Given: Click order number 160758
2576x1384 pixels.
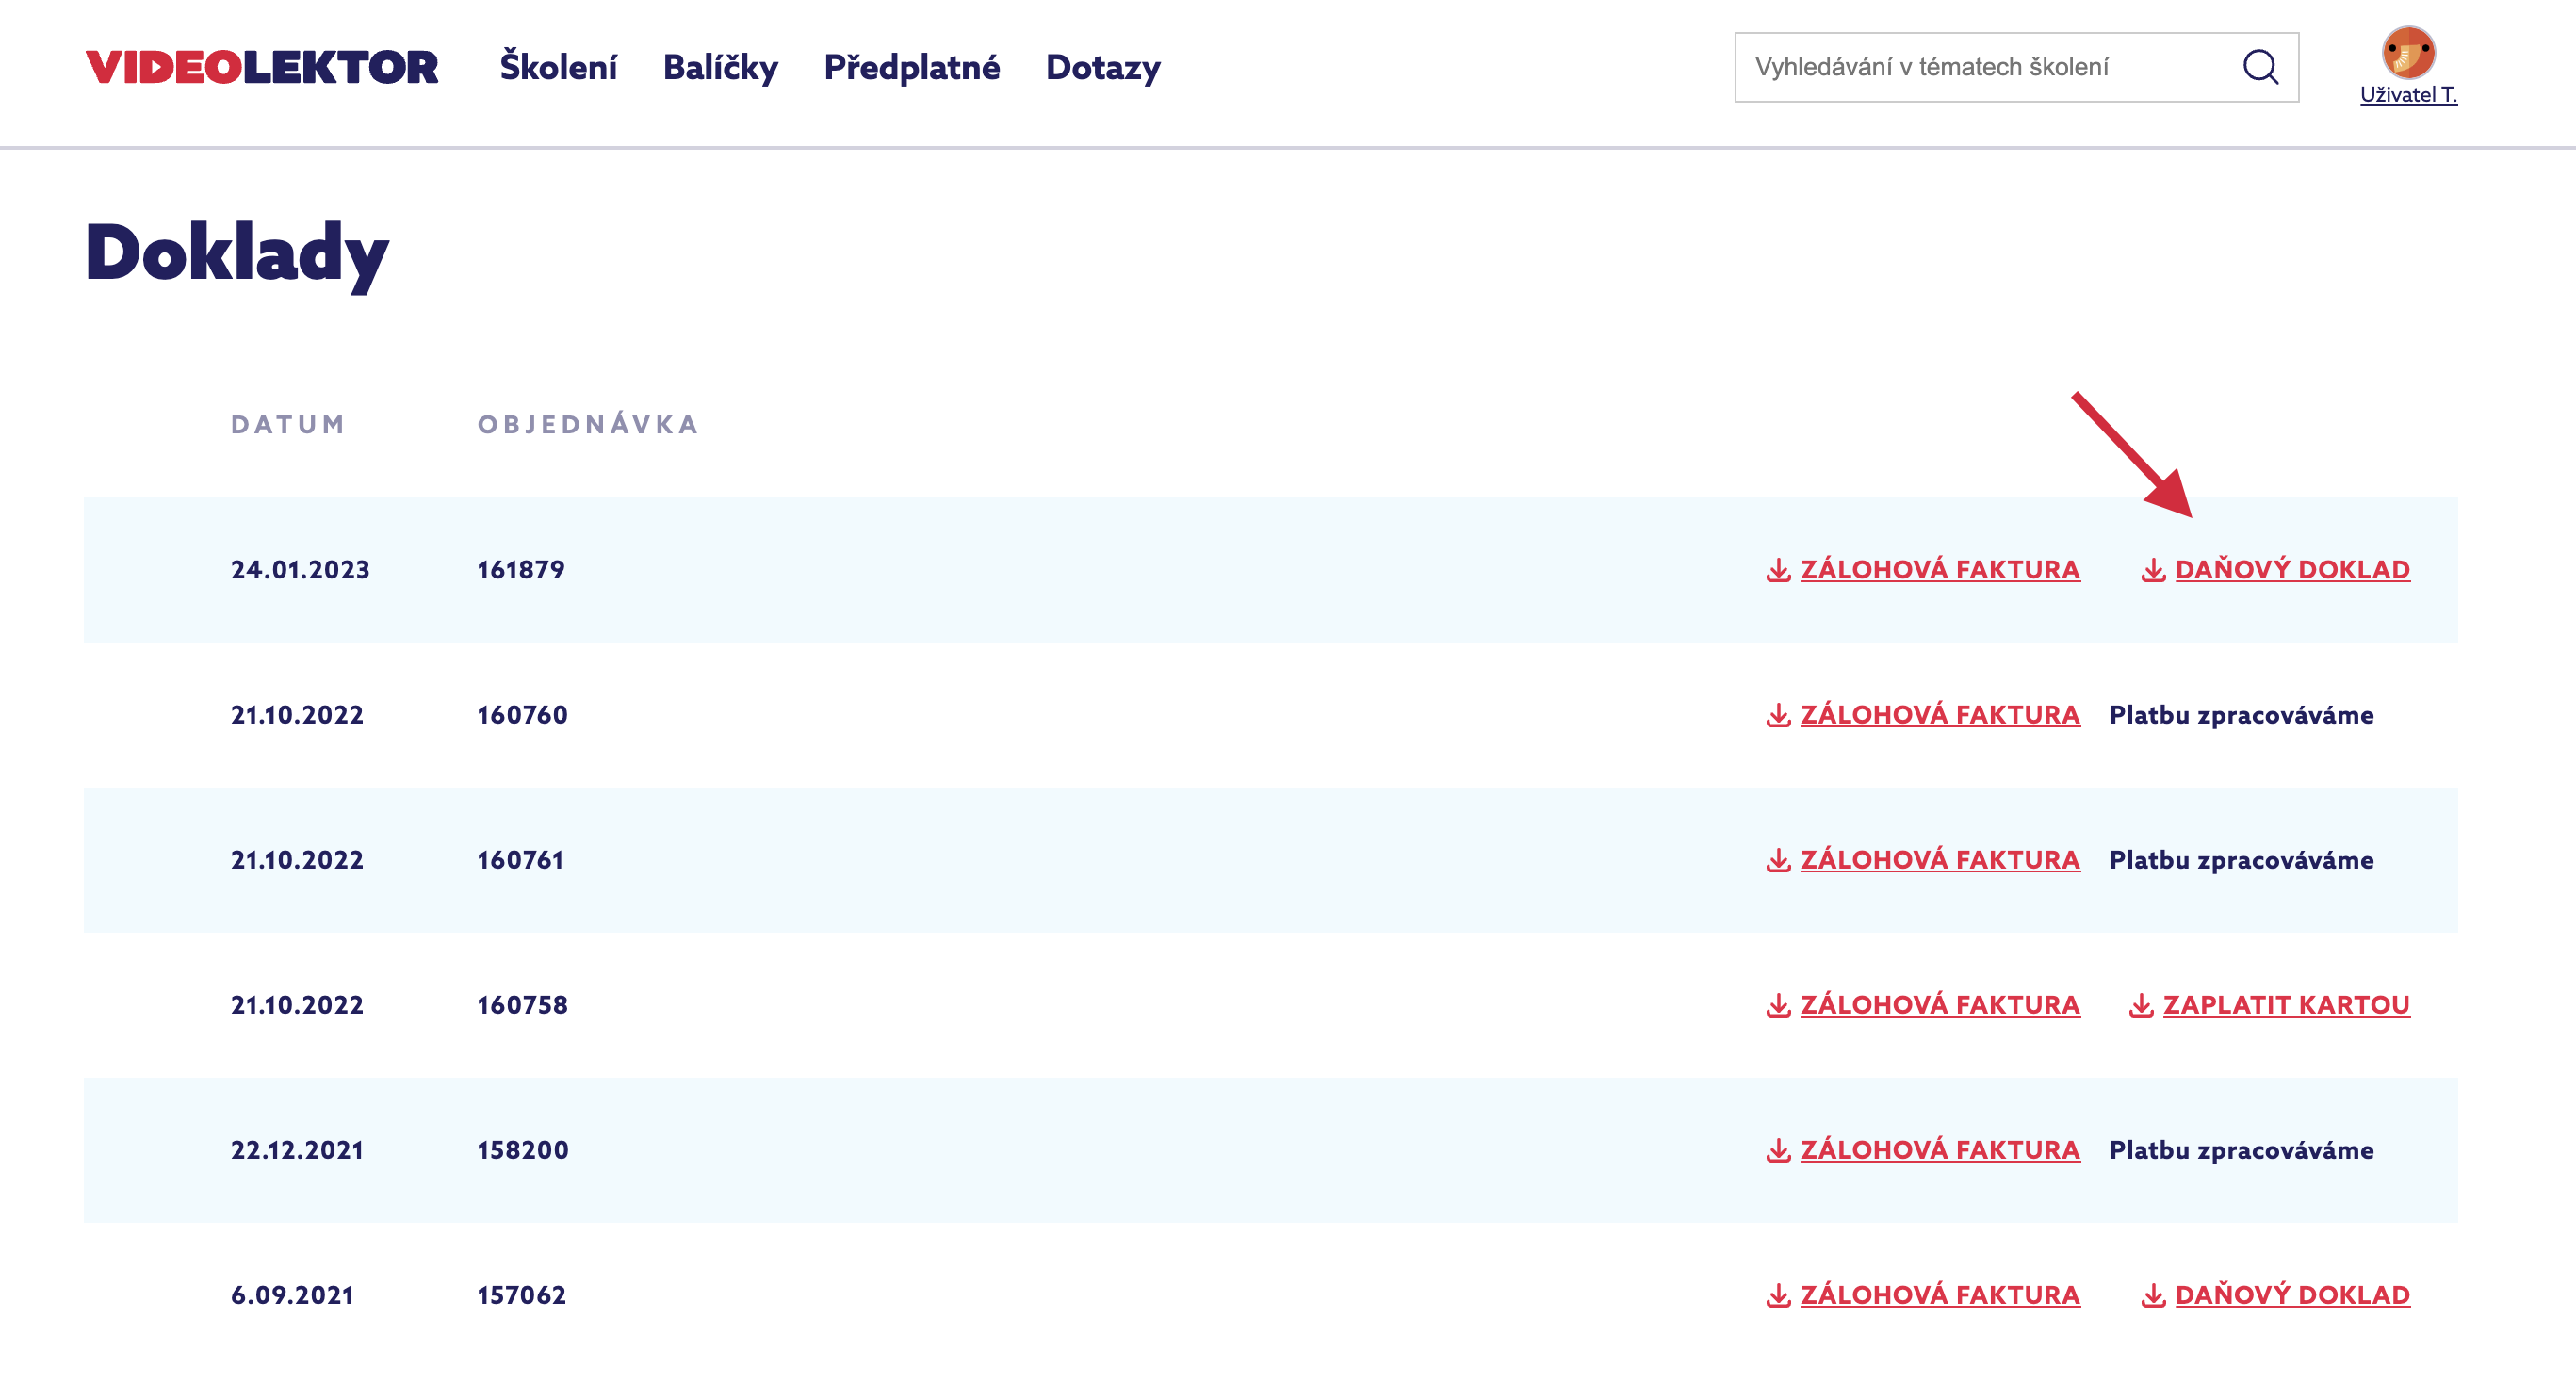Looking at the screenshot, I should [522, 1005].
